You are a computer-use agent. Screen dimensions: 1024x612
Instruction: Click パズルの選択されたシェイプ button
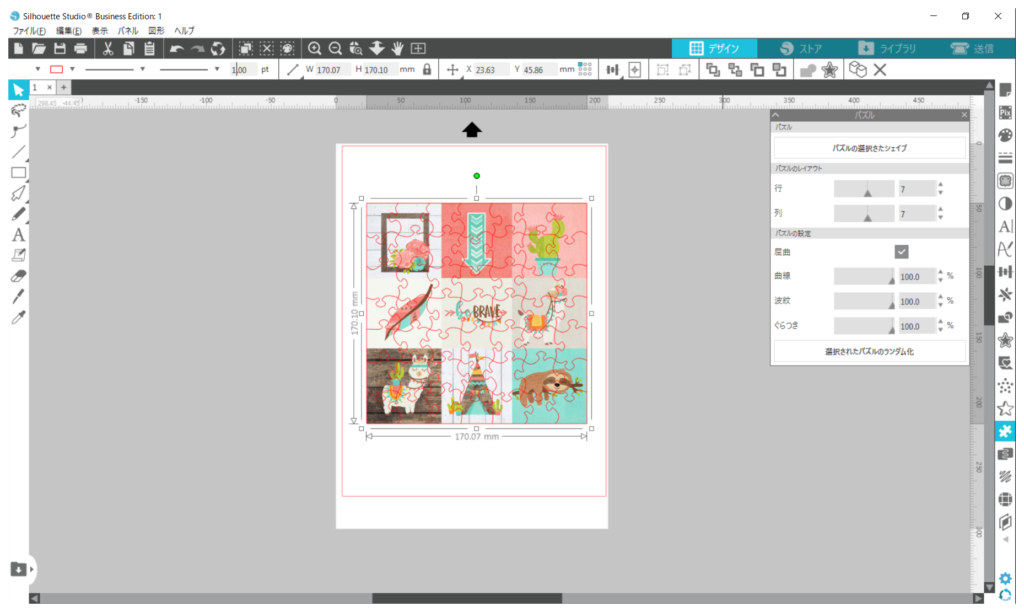(x=869, y=148)
